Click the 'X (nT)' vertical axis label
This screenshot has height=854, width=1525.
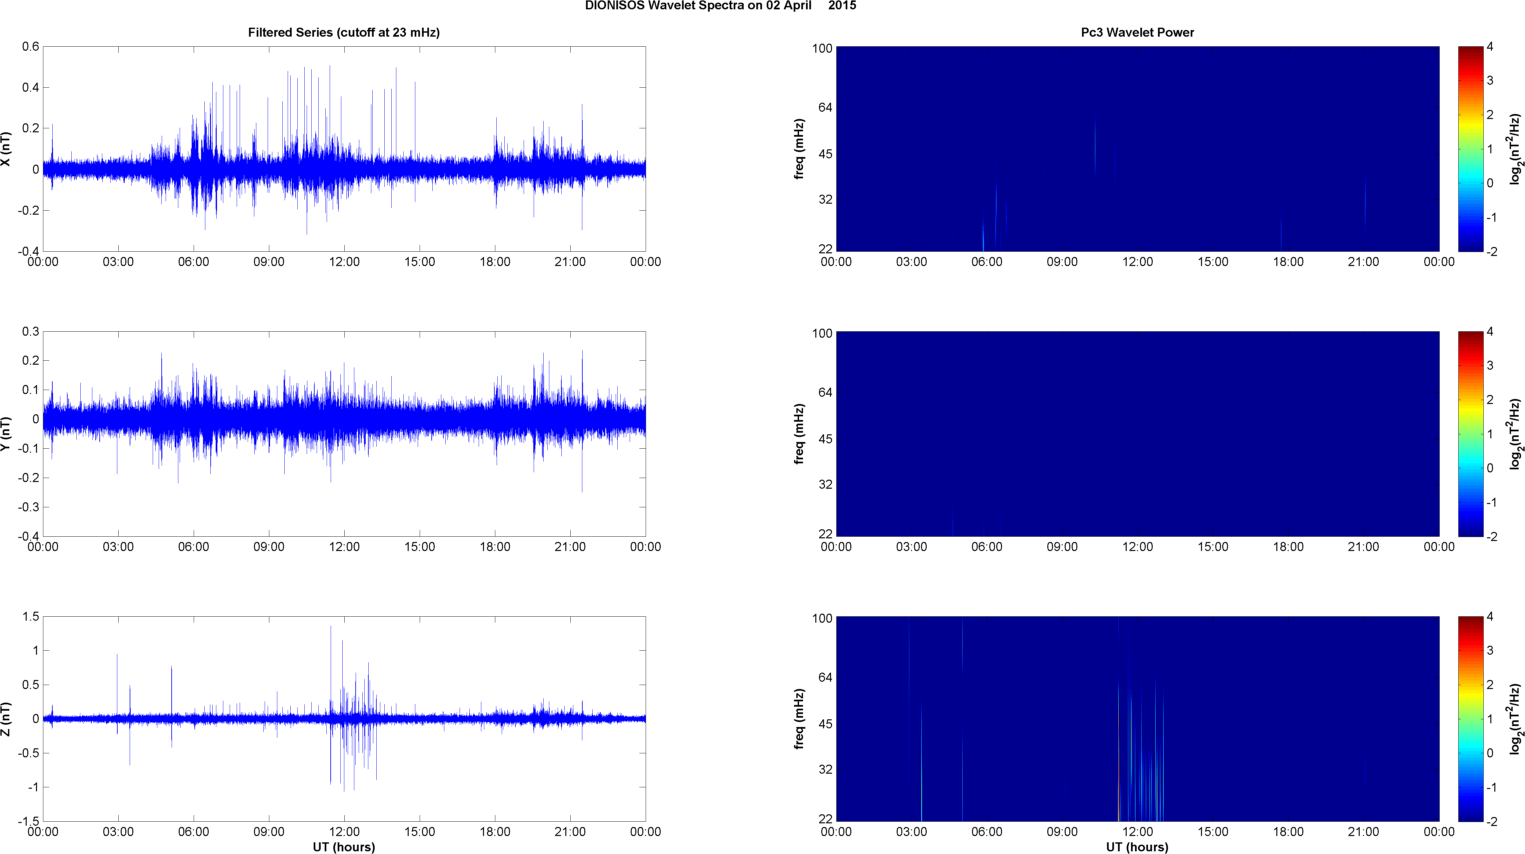(6, 149)
